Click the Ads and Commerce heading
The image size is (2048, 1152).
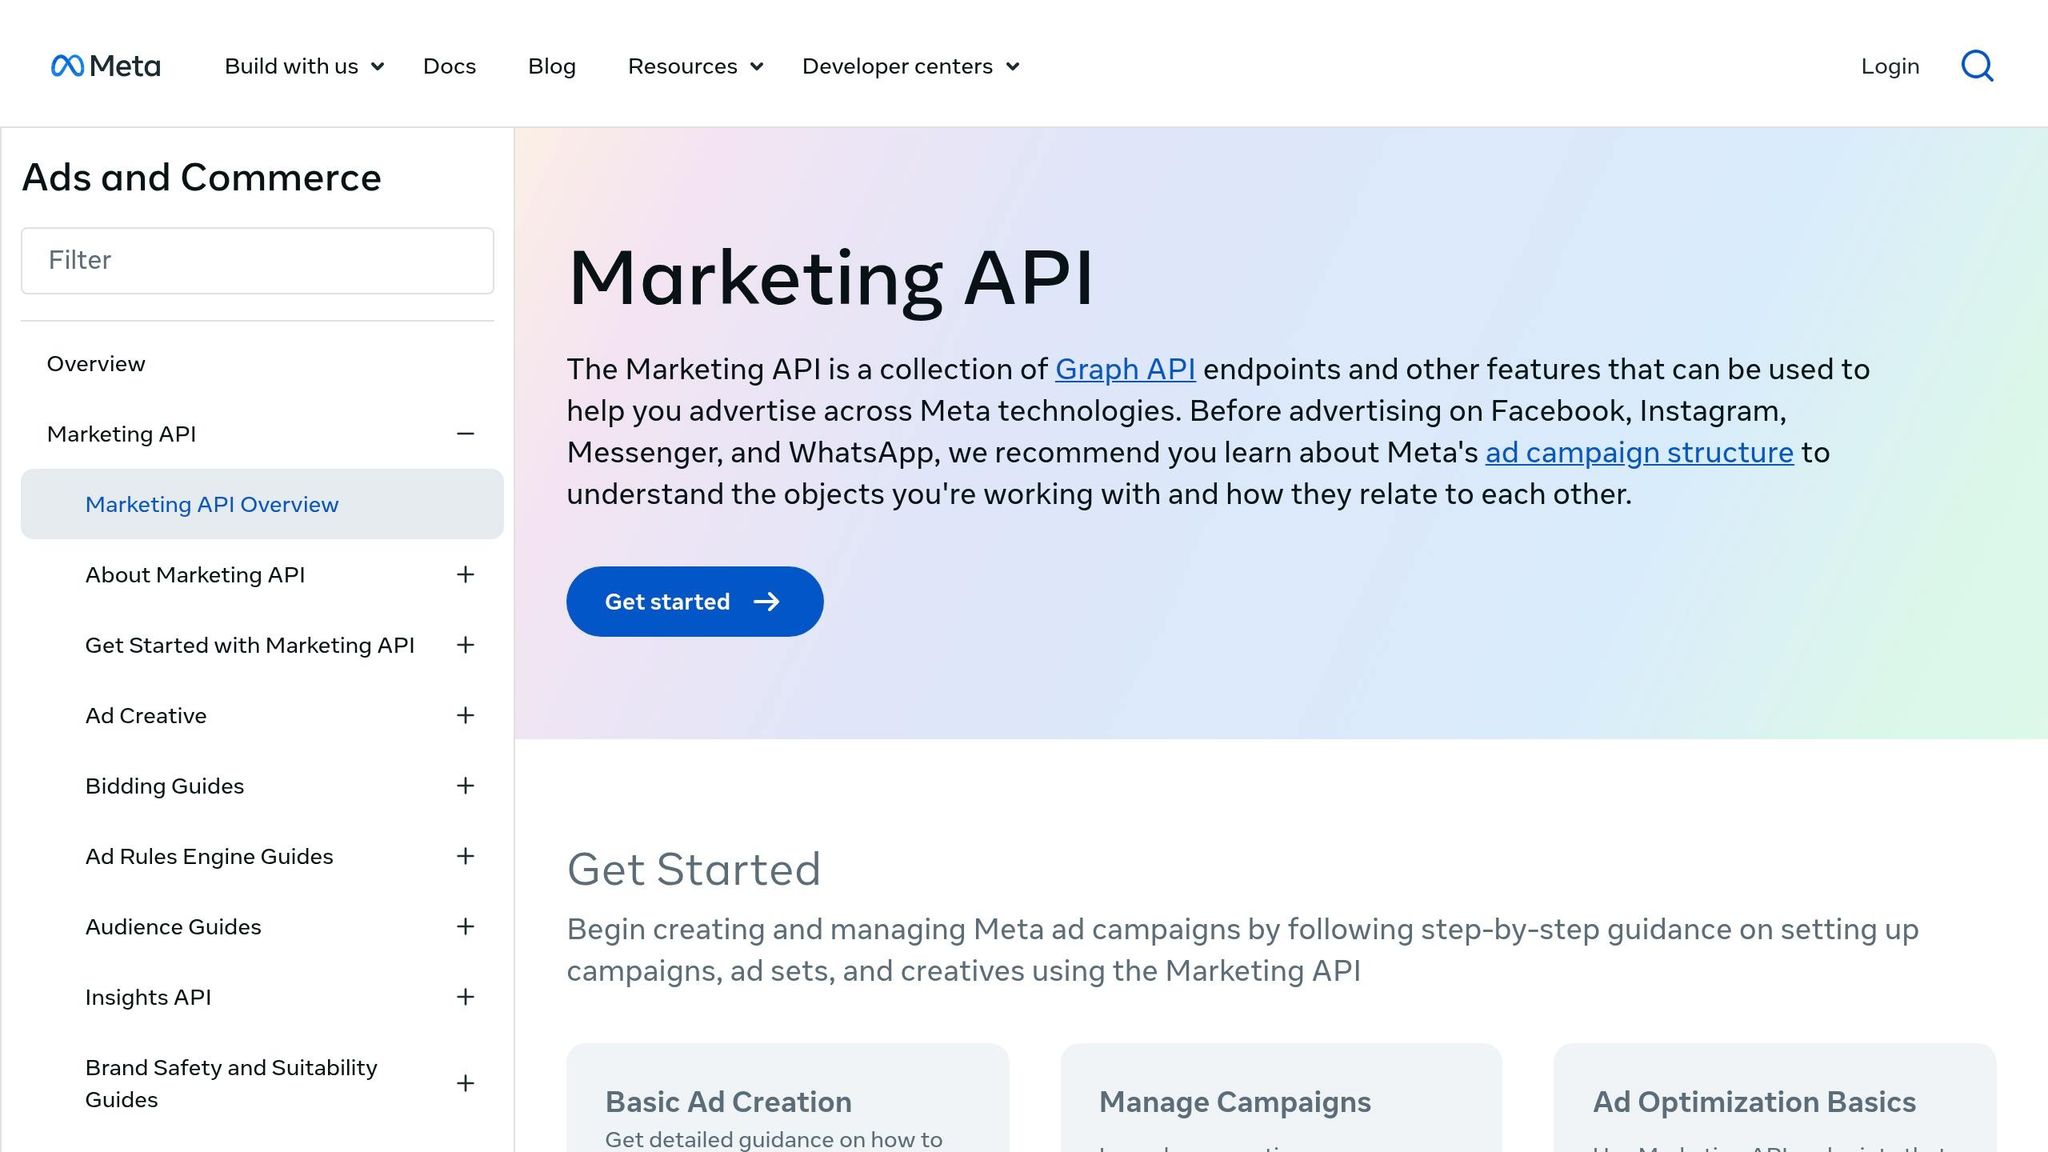(202, 178)
